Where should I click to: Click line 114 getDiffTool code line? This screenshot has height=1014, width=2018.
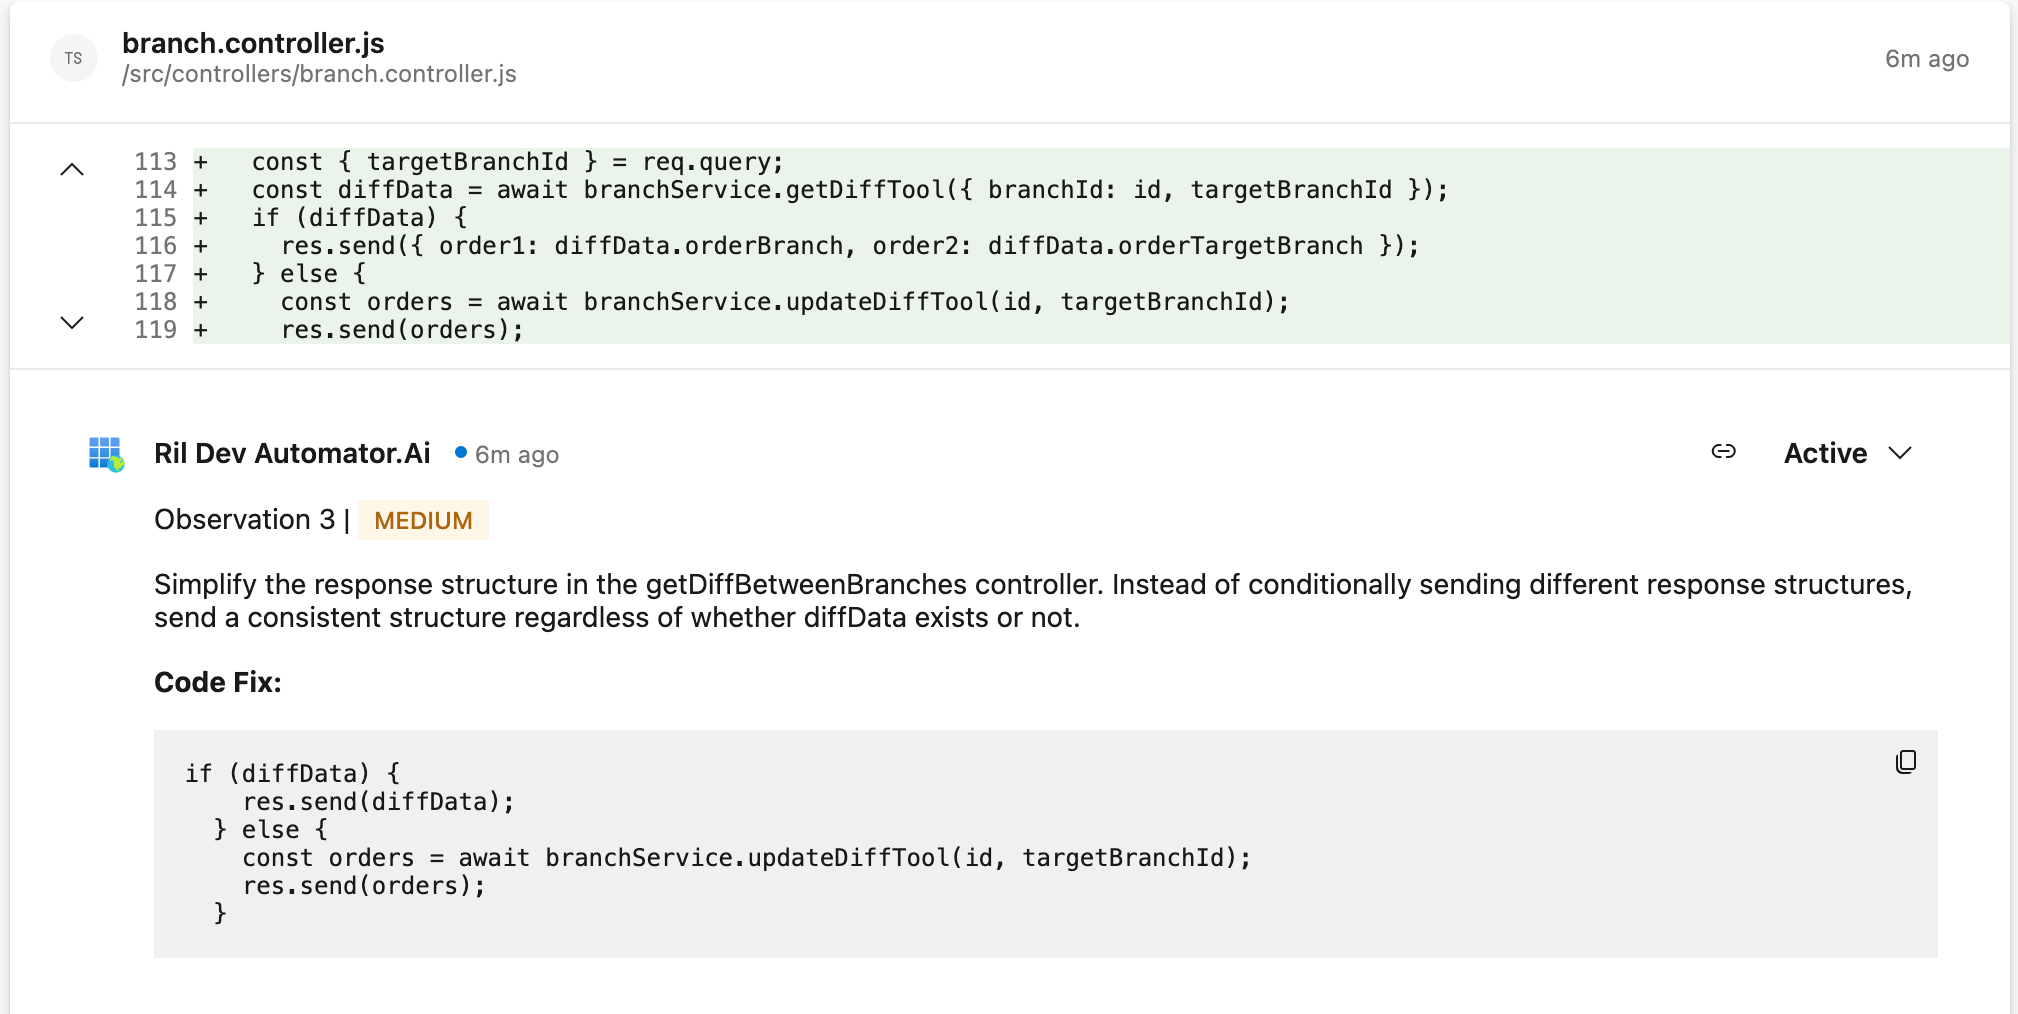click(849, 190)
